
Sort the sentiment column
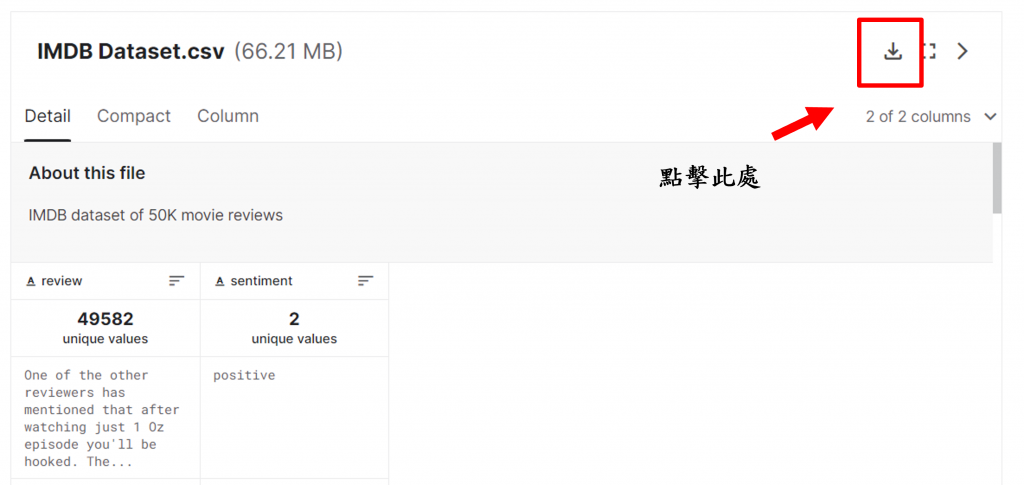pyautogui.click(x=365, y=281)
